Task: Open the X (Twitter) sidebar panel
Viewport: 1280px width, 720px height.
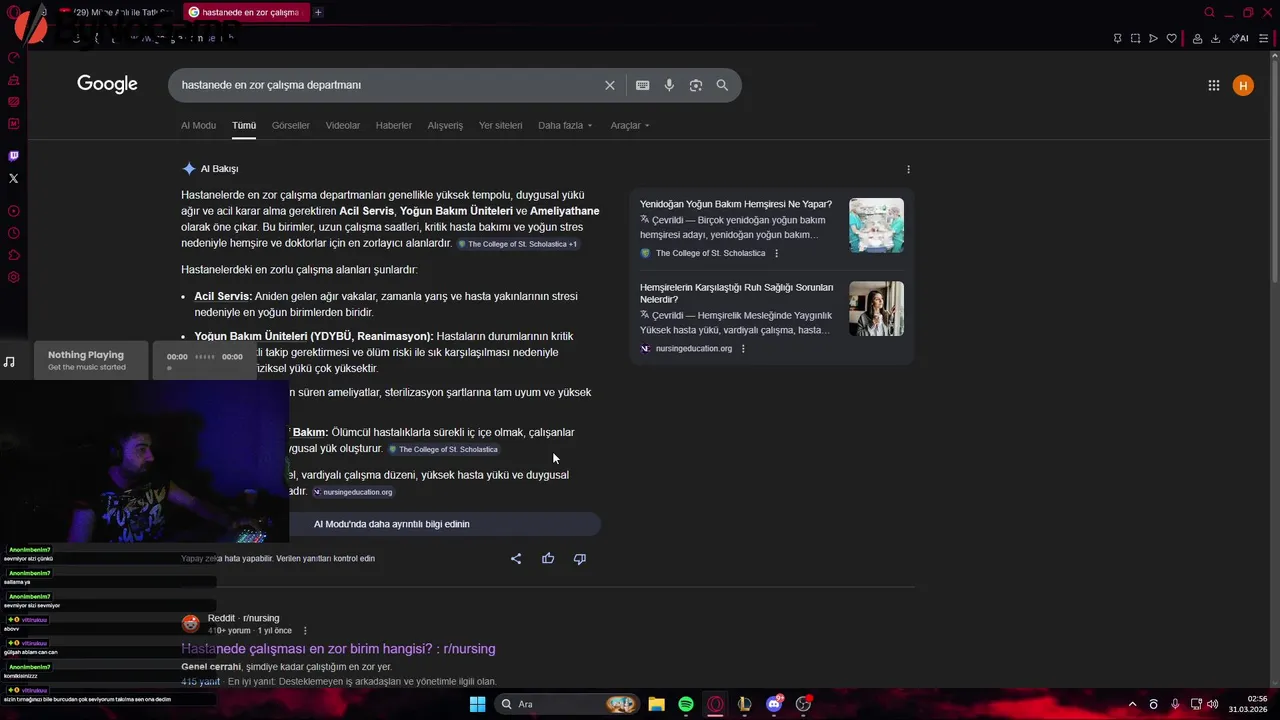Action: 13,178
